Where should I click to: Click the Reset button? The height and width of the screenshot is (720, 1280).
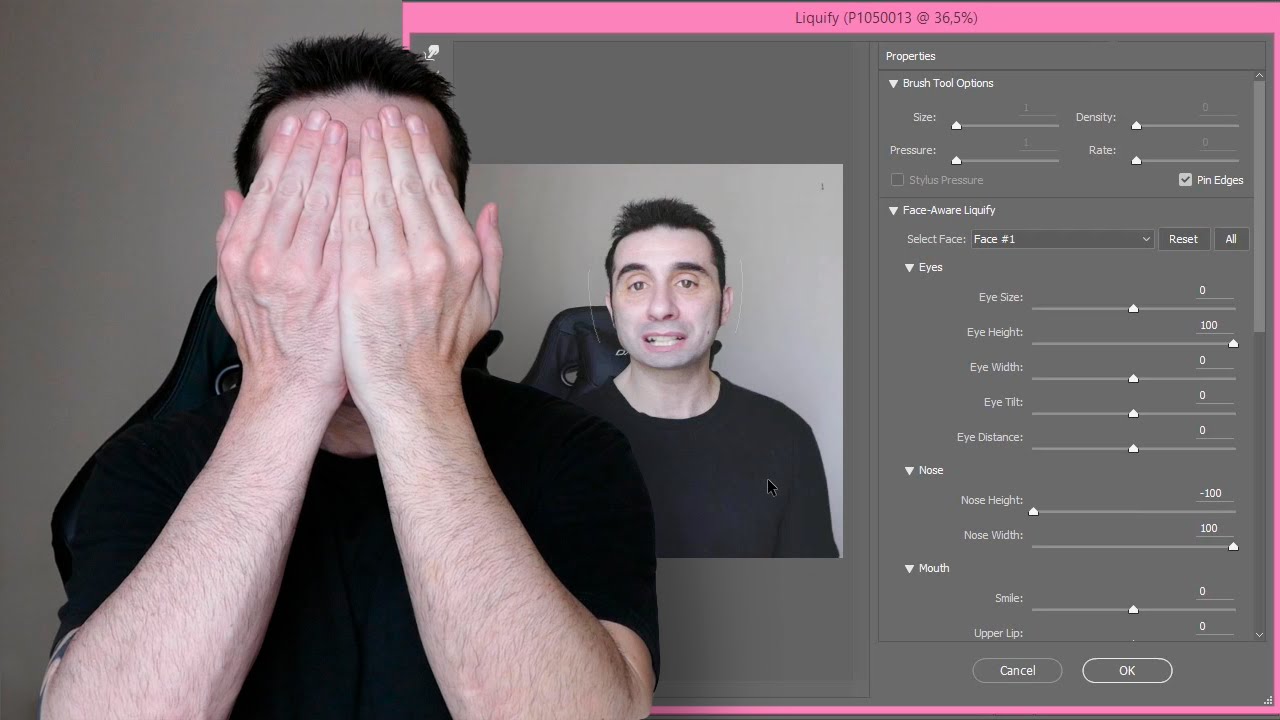pos(1183,239)
